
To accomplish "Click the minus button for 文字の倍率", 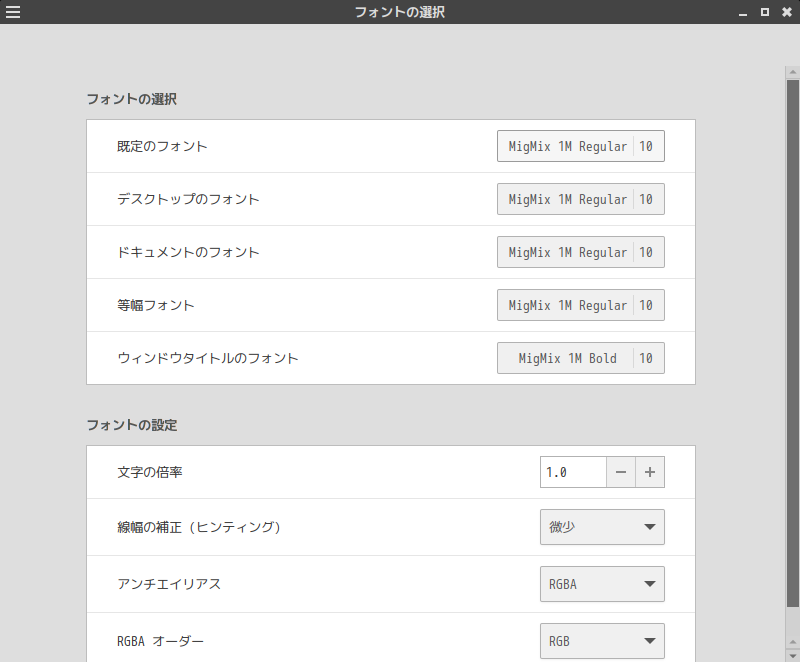I will (x=620, y=472).
